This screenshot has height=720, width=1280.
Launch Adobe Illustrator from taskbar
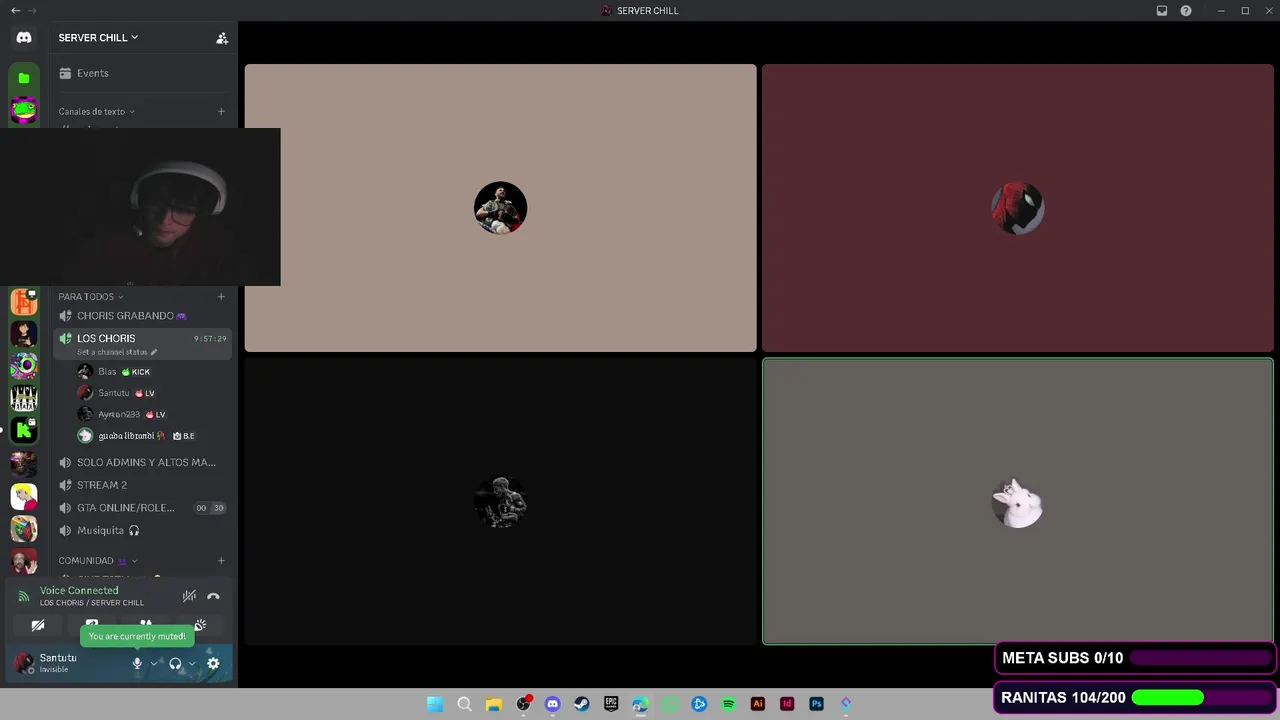[x=757, y=704]
